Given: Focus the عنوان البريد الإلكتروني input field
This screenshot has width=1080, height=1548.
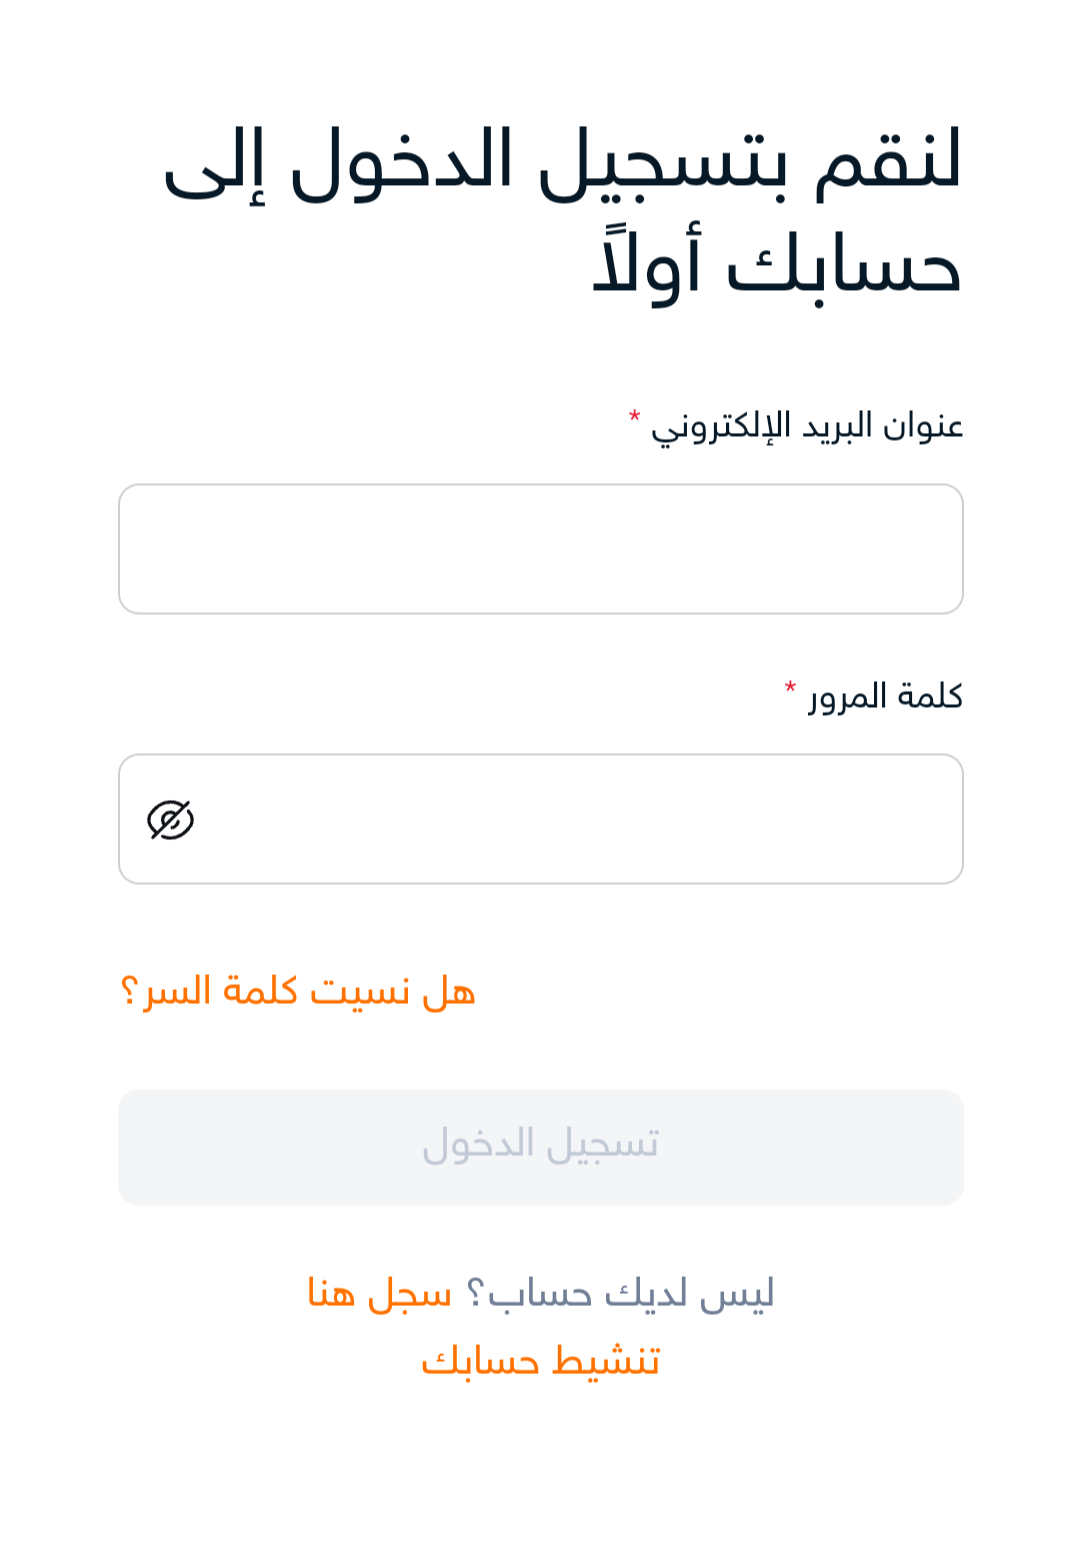Looking at the screenshot, I should tap(541, 549).
